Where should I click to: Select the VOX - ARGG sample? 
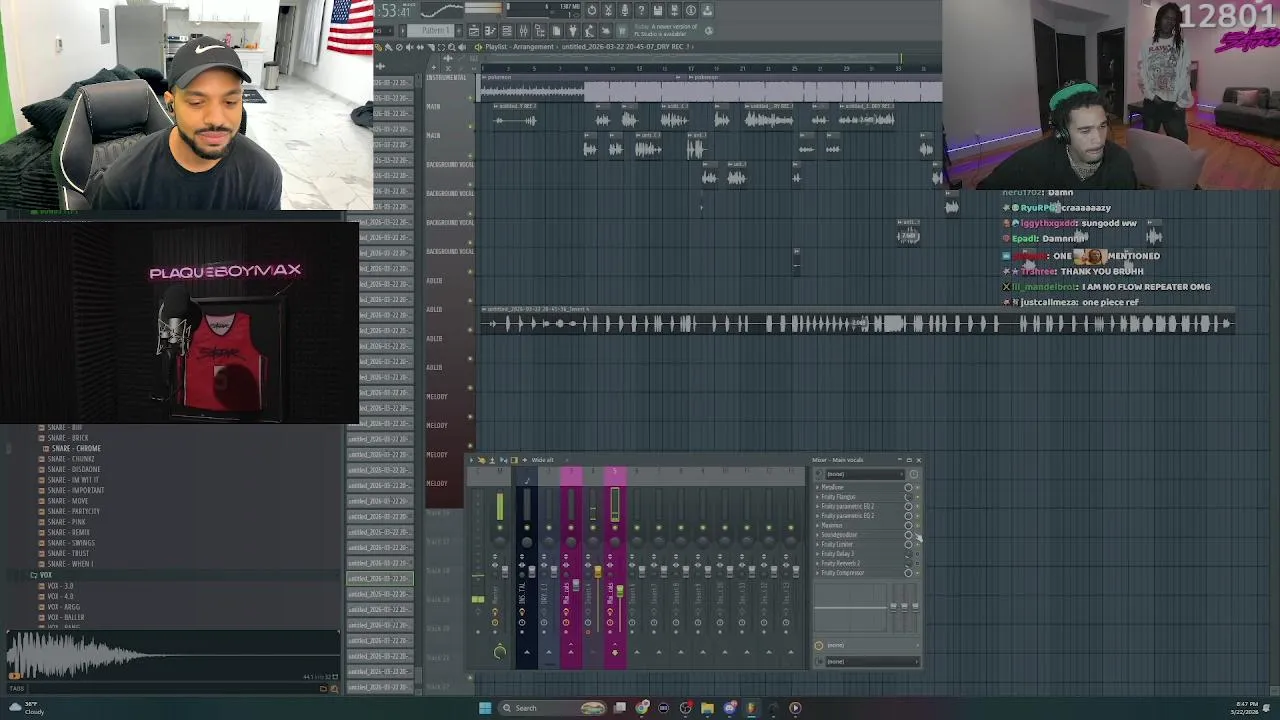tap(63, 607)
